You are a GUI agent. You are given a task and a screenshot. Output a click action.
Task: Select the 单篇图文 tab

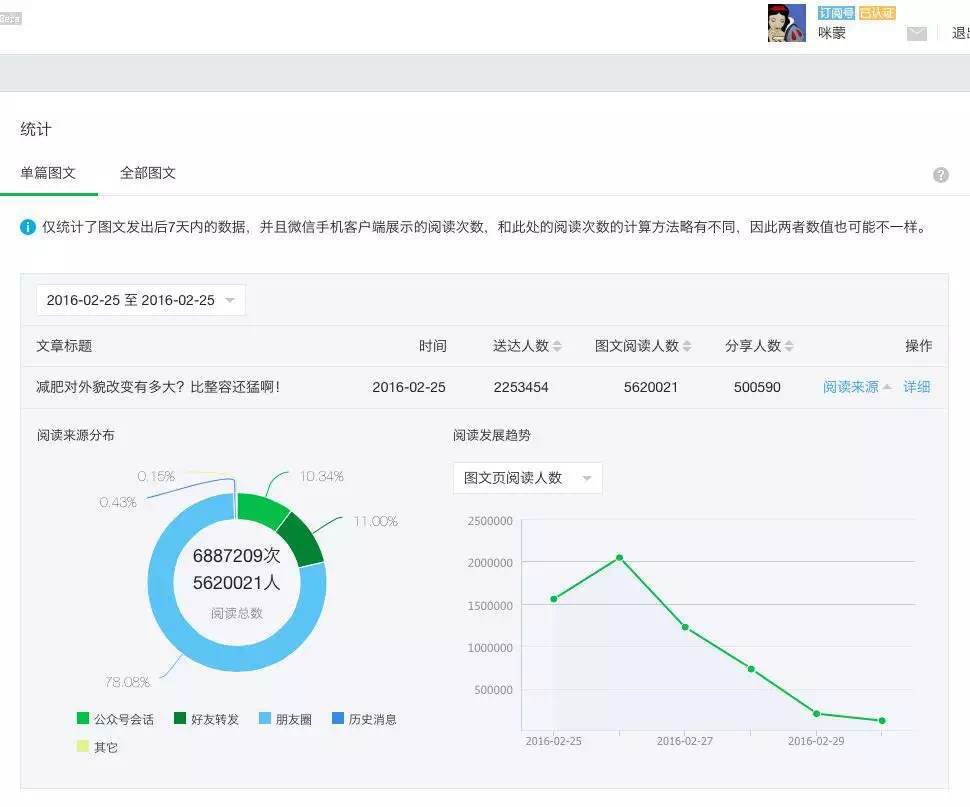(48, 173)
